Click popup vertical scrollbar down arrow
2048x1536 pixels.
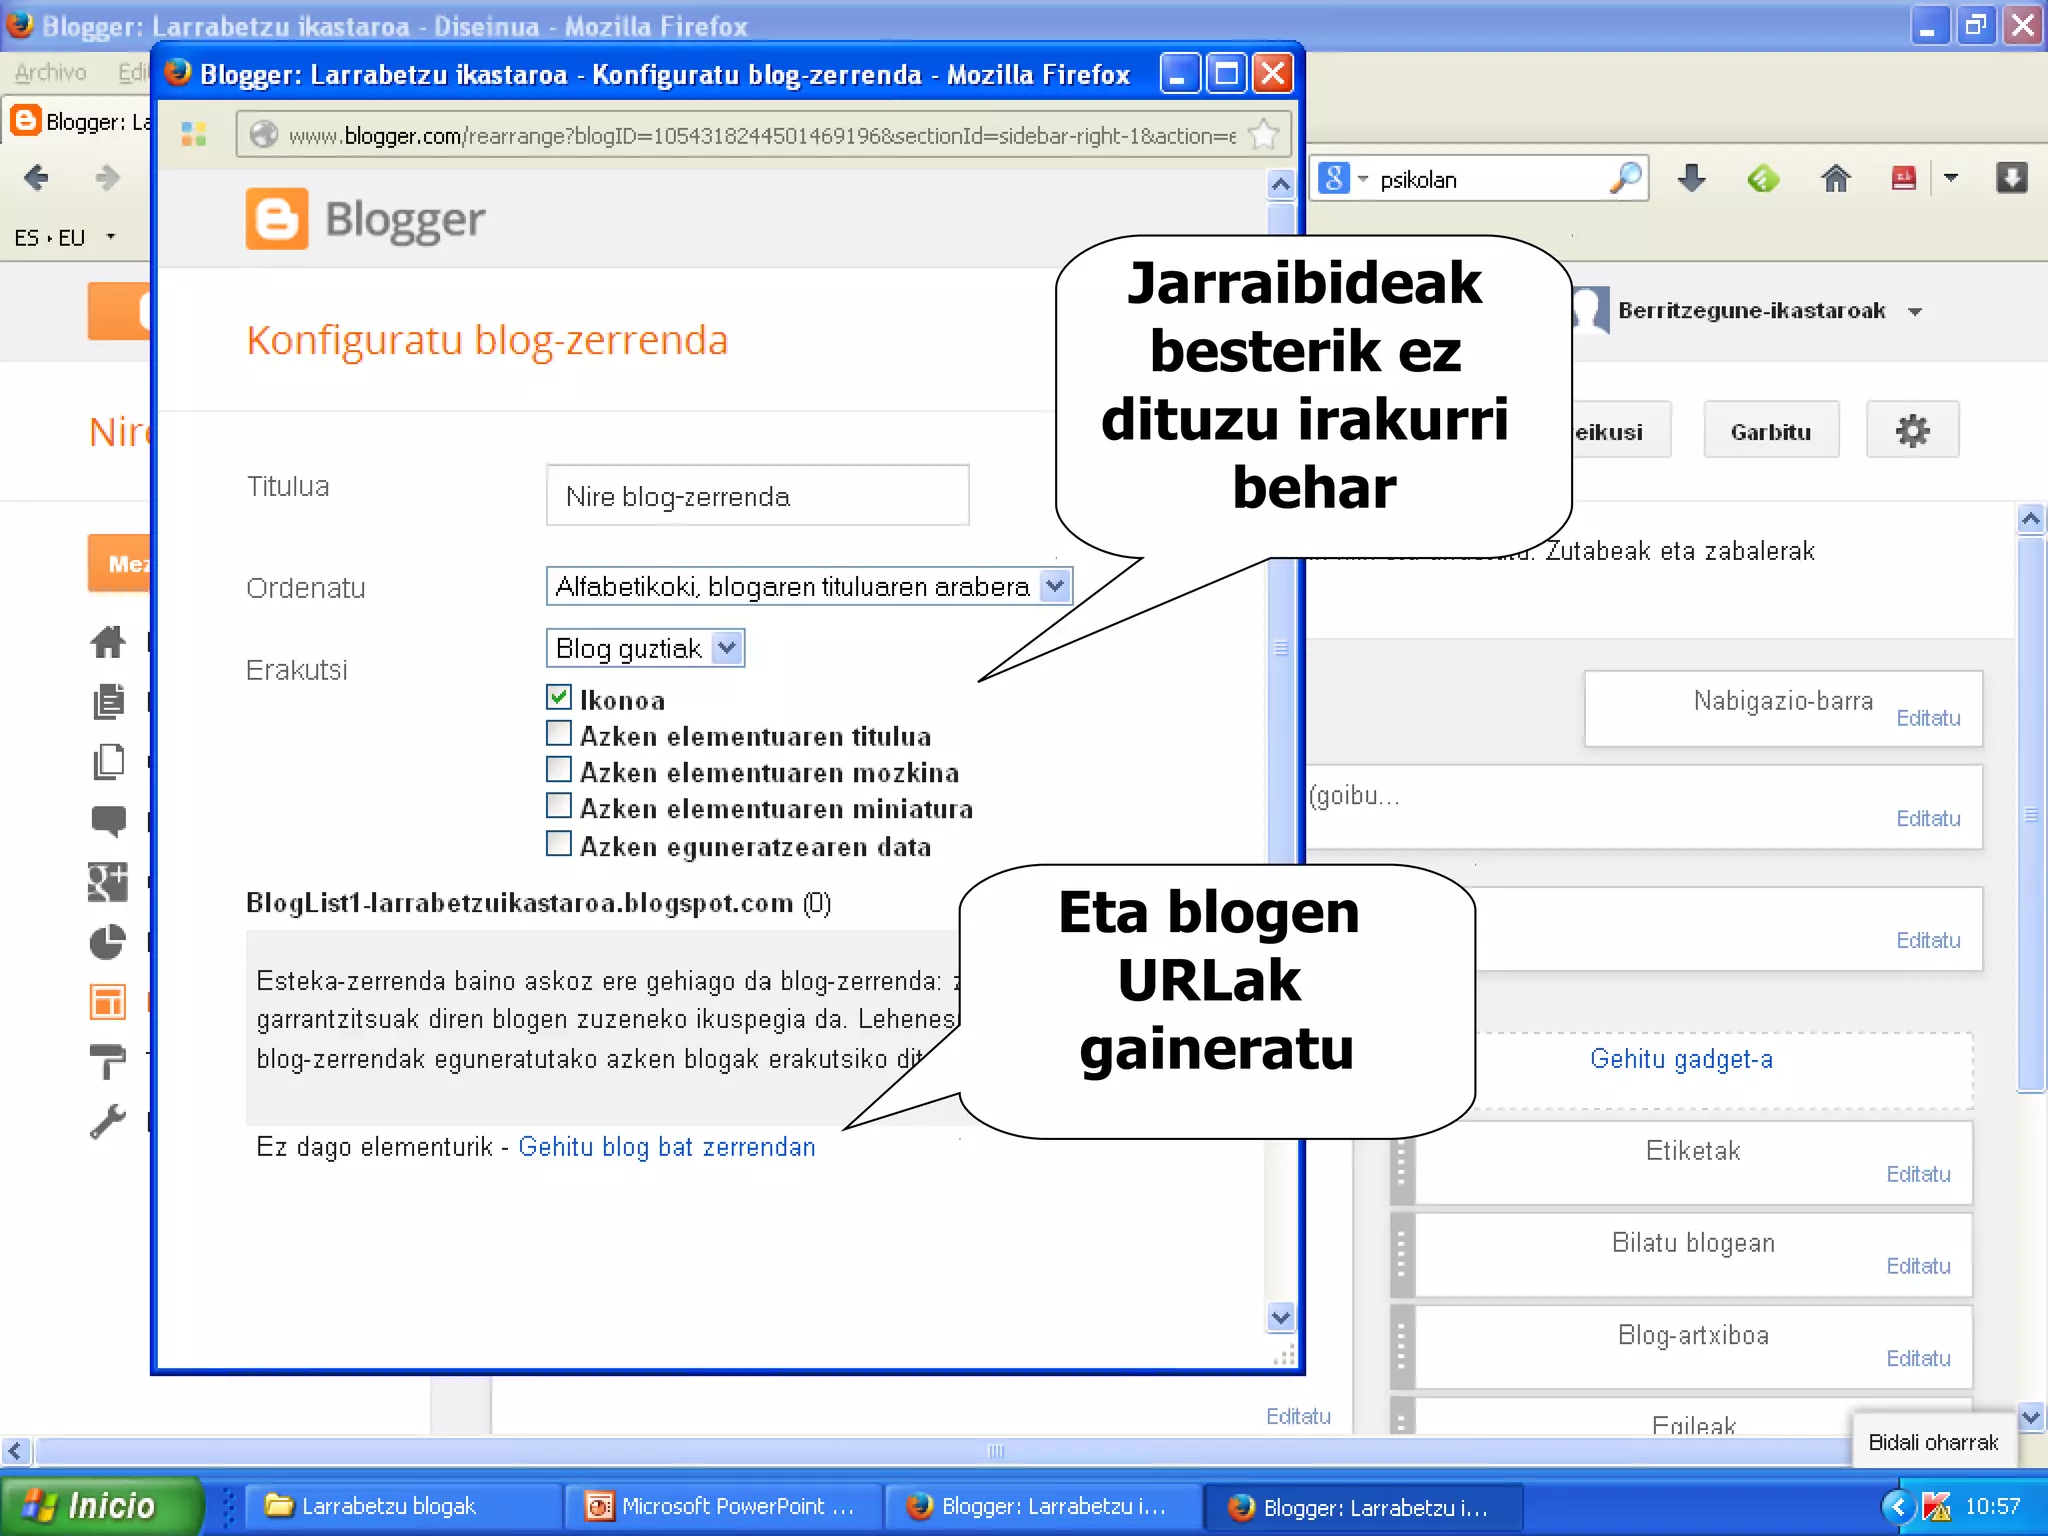[x=1280, y=1317]
